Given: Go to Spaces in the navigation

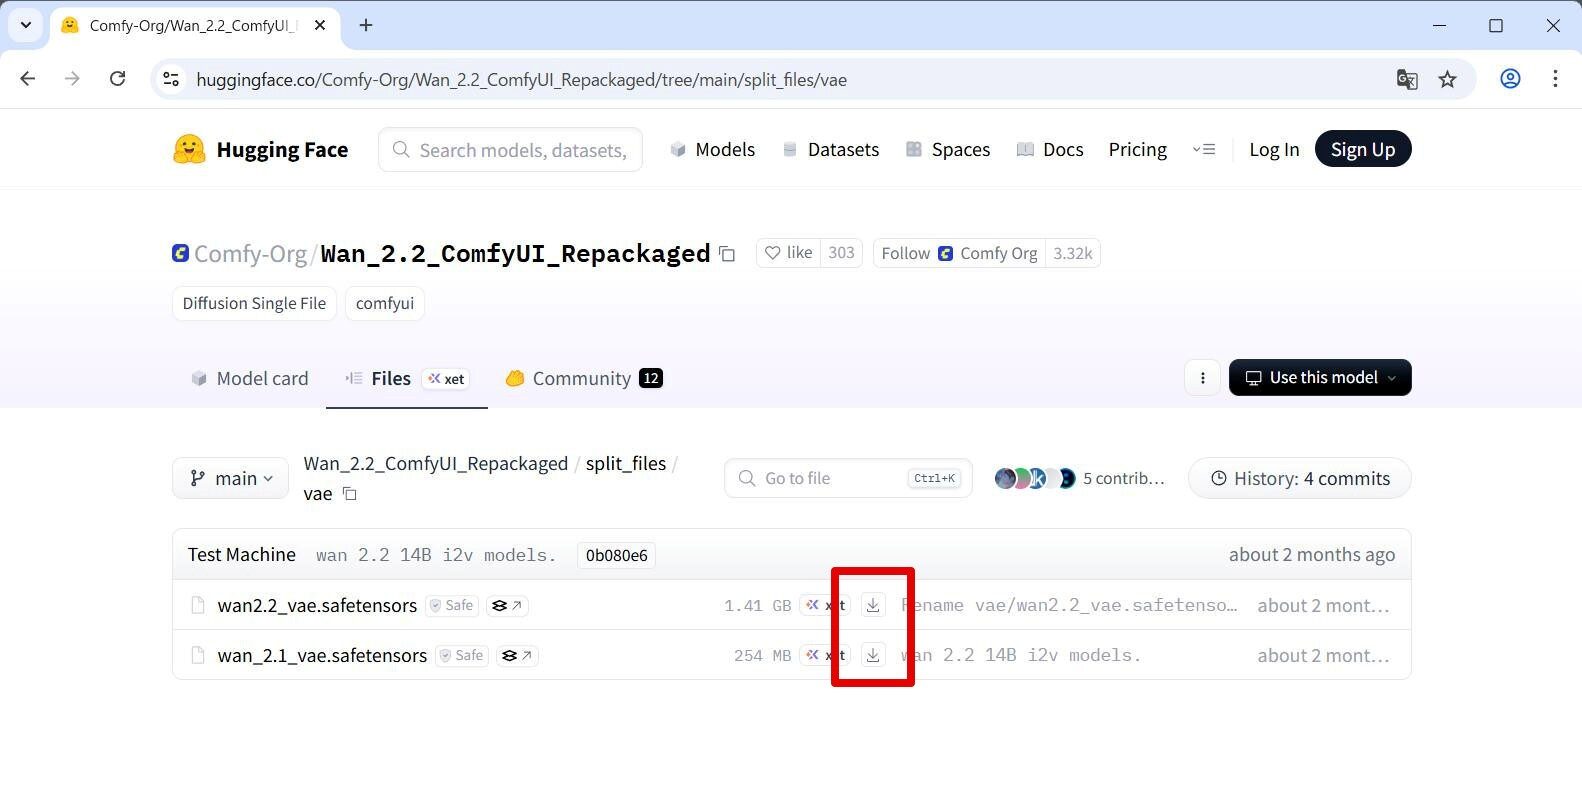Looking at the screenshot, I should 948,149.
